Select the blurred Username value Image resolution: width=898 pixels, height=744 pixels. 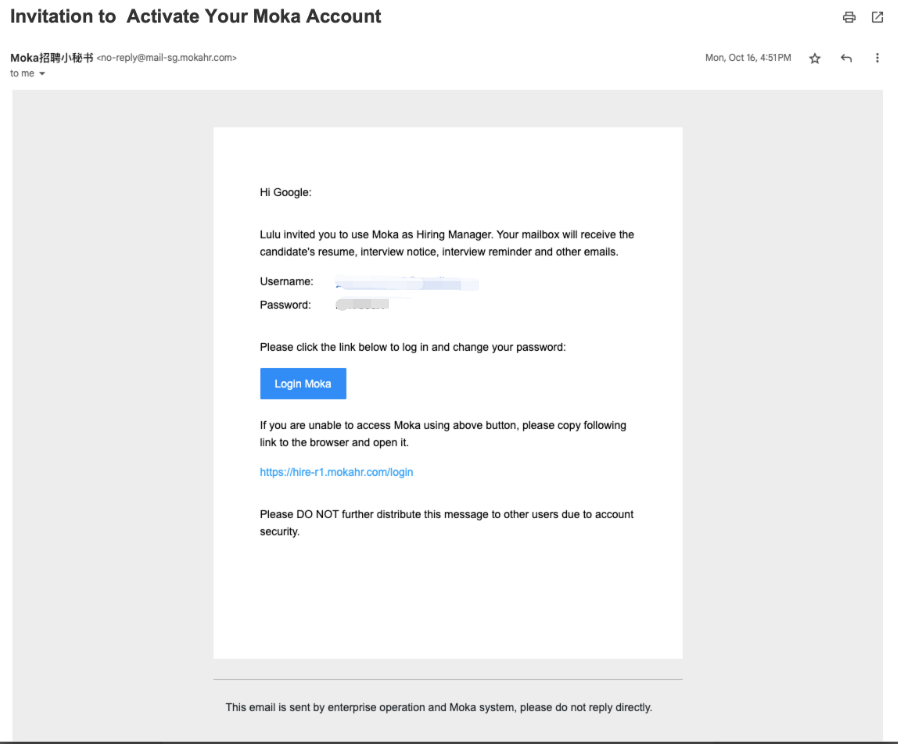tap(406, 284)
